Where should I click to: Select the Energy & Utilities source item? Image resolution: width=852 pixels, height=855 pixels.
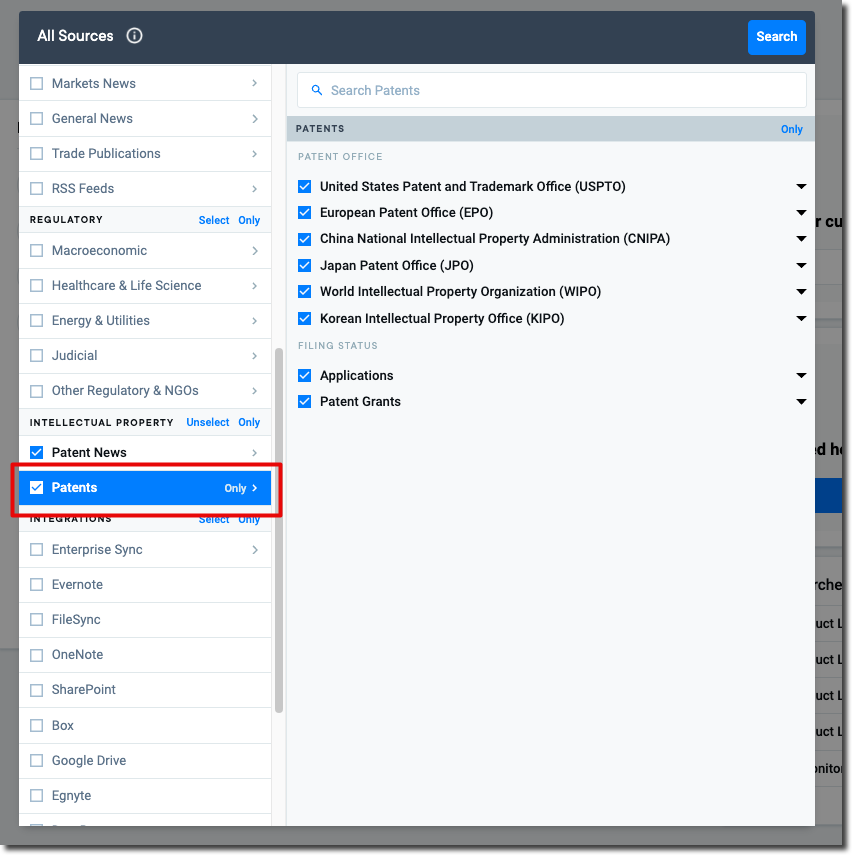100,320
